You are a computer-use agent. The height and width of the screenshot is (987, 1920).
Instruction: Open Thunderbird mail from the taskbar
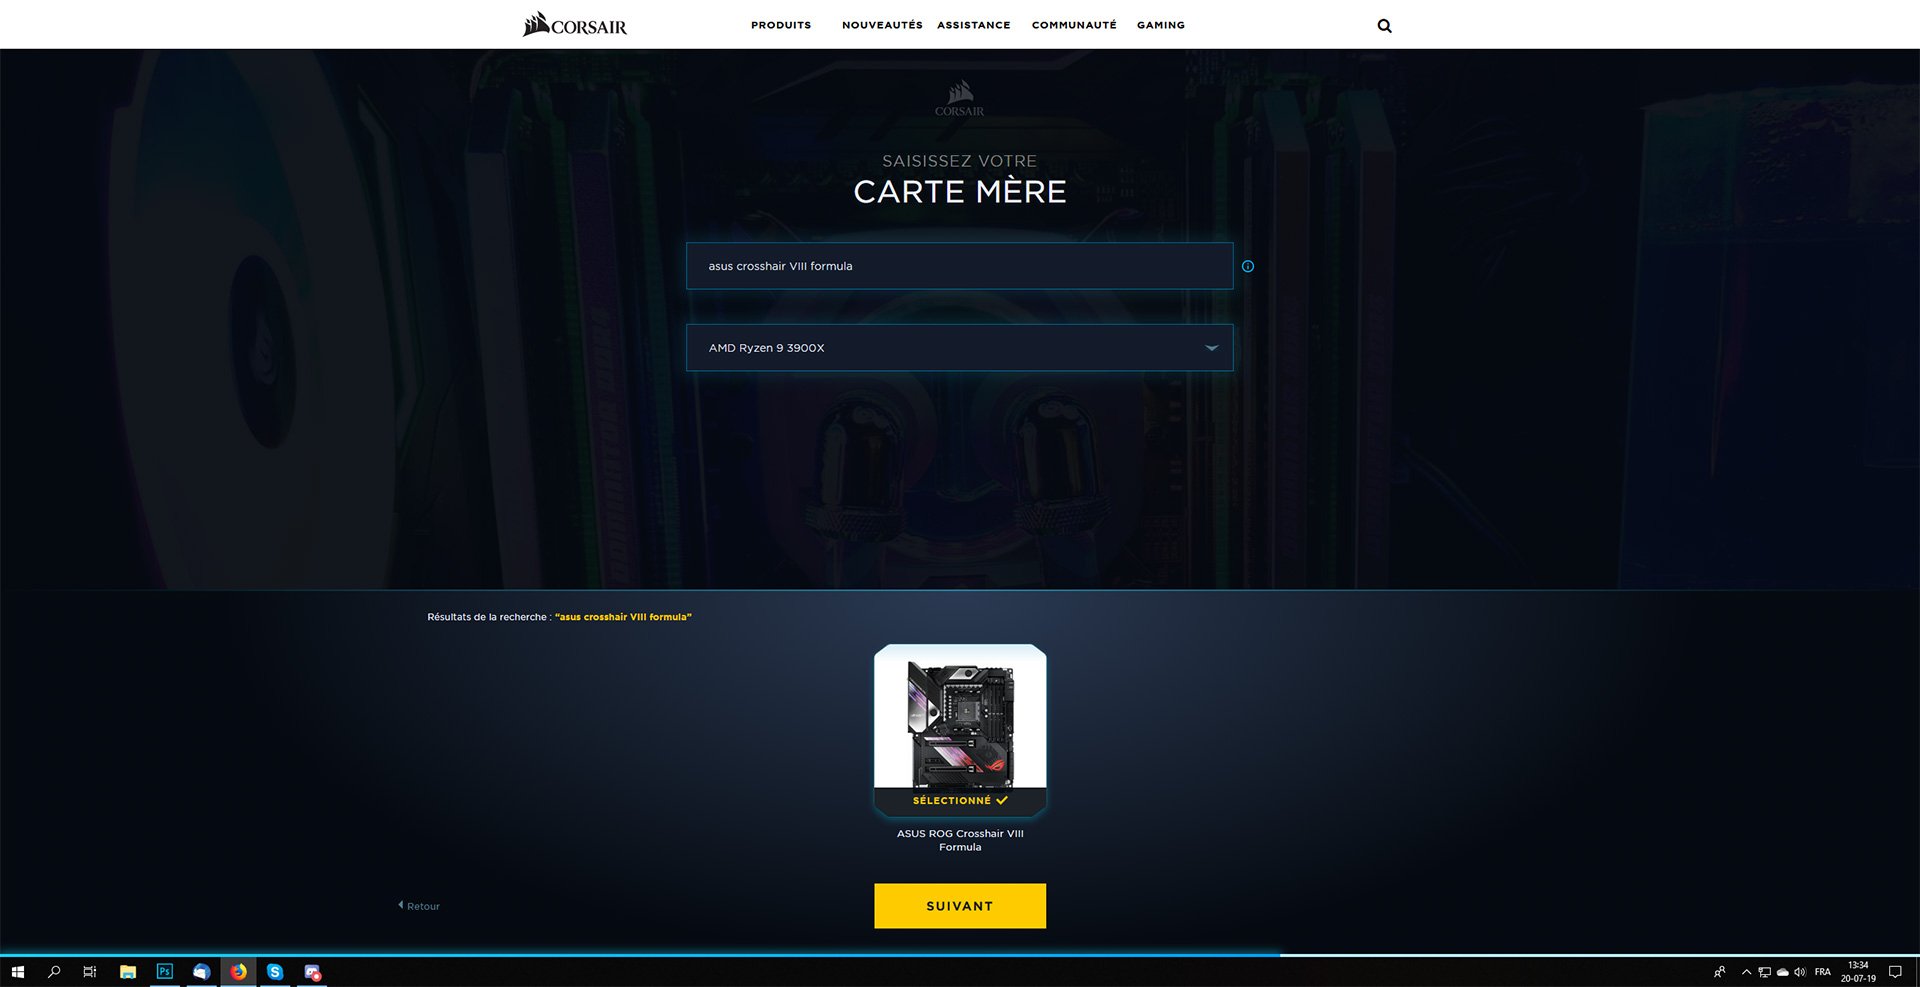point(201,972)
